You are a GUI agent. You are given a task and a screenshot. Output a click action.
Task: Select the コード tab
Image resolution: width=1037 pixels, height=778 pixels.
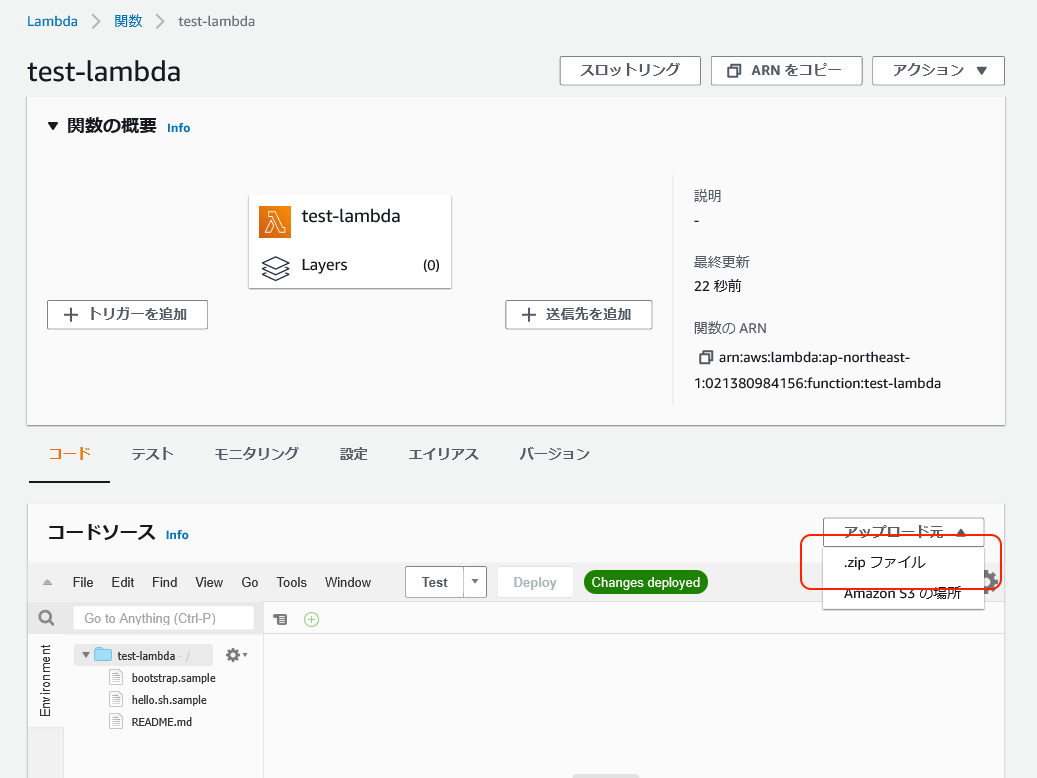click(x=69, y=454)
